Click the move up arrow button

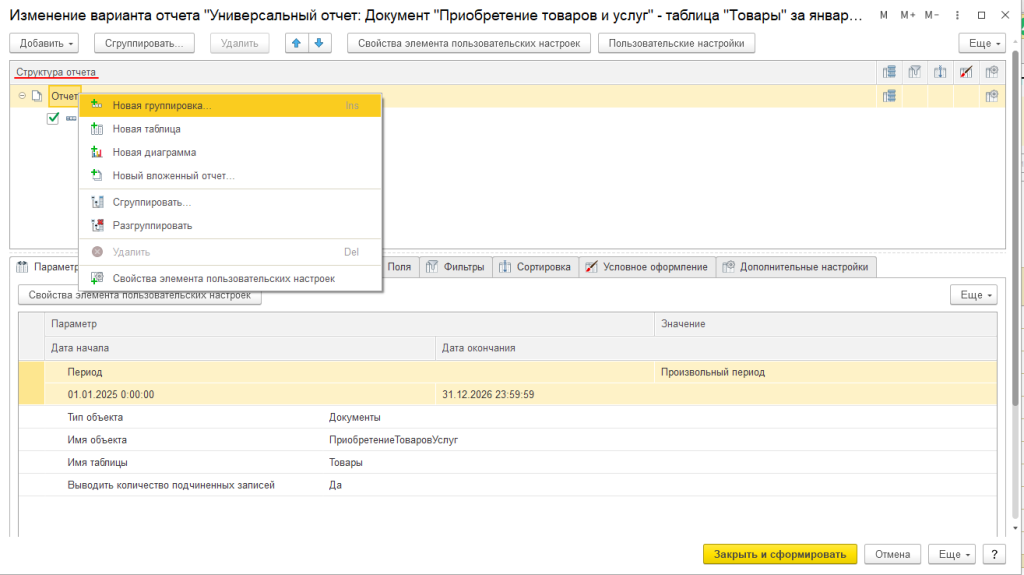tap(297, 43)
